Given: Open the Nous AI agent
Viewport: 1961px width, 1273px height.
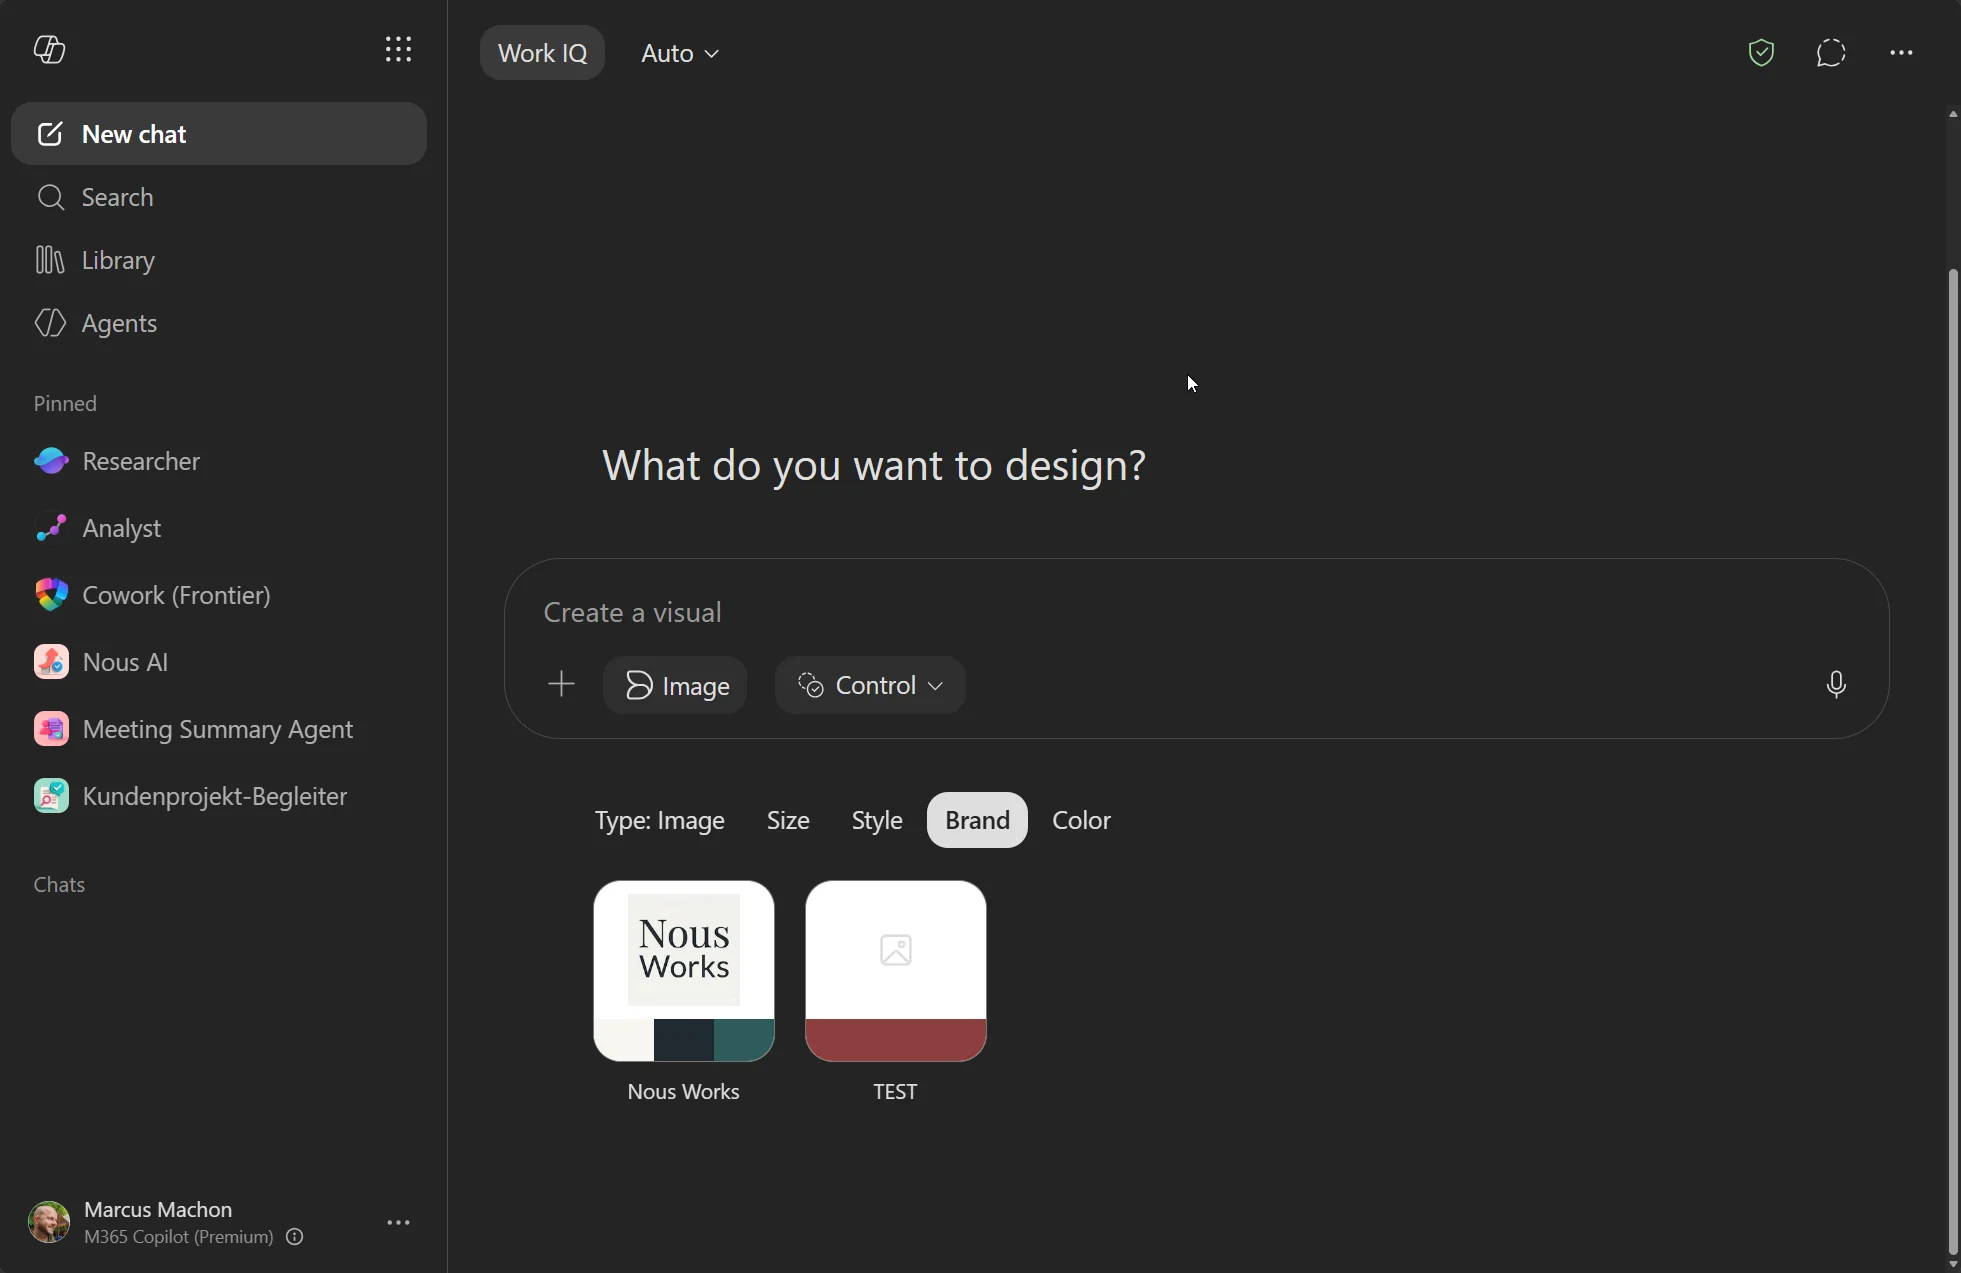Looking at the screenshot, I should (x=219, y=662).
